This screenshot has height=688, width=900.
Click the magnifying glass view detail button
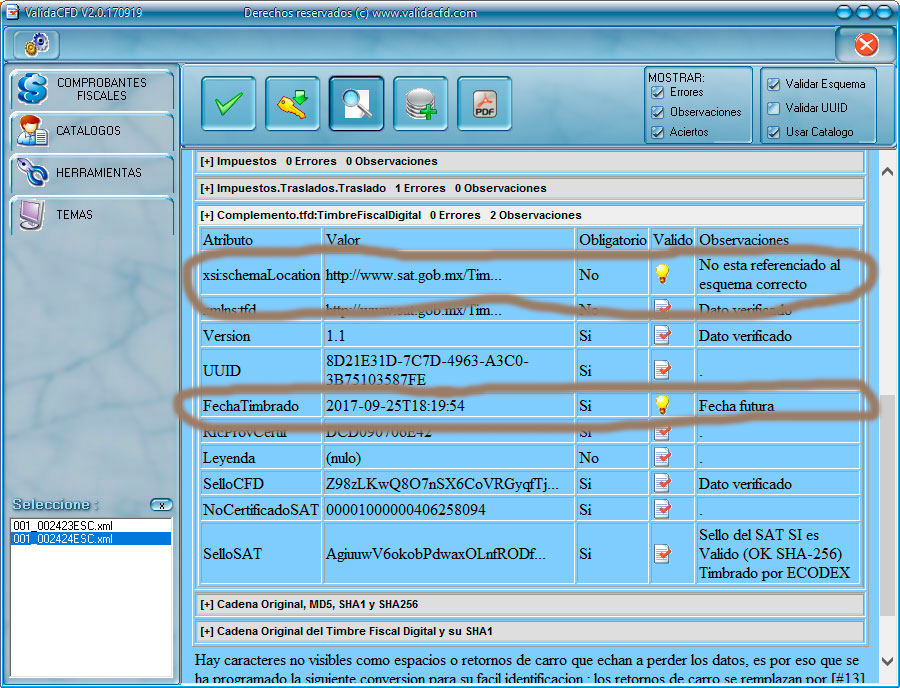pos(356,104)
